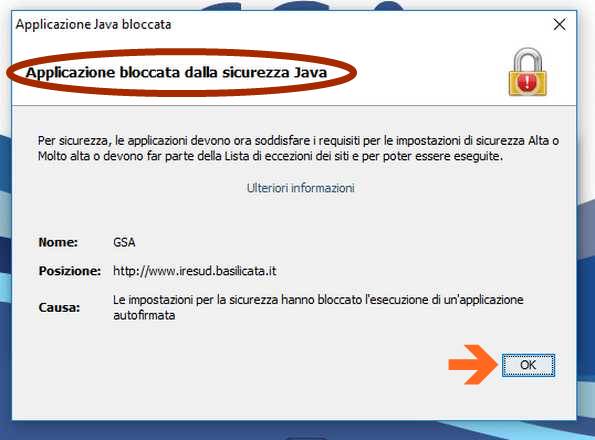Click the title bar text Applicazione Java bloccata
This screenshot has width=595, height=440.
coord(93,25)
